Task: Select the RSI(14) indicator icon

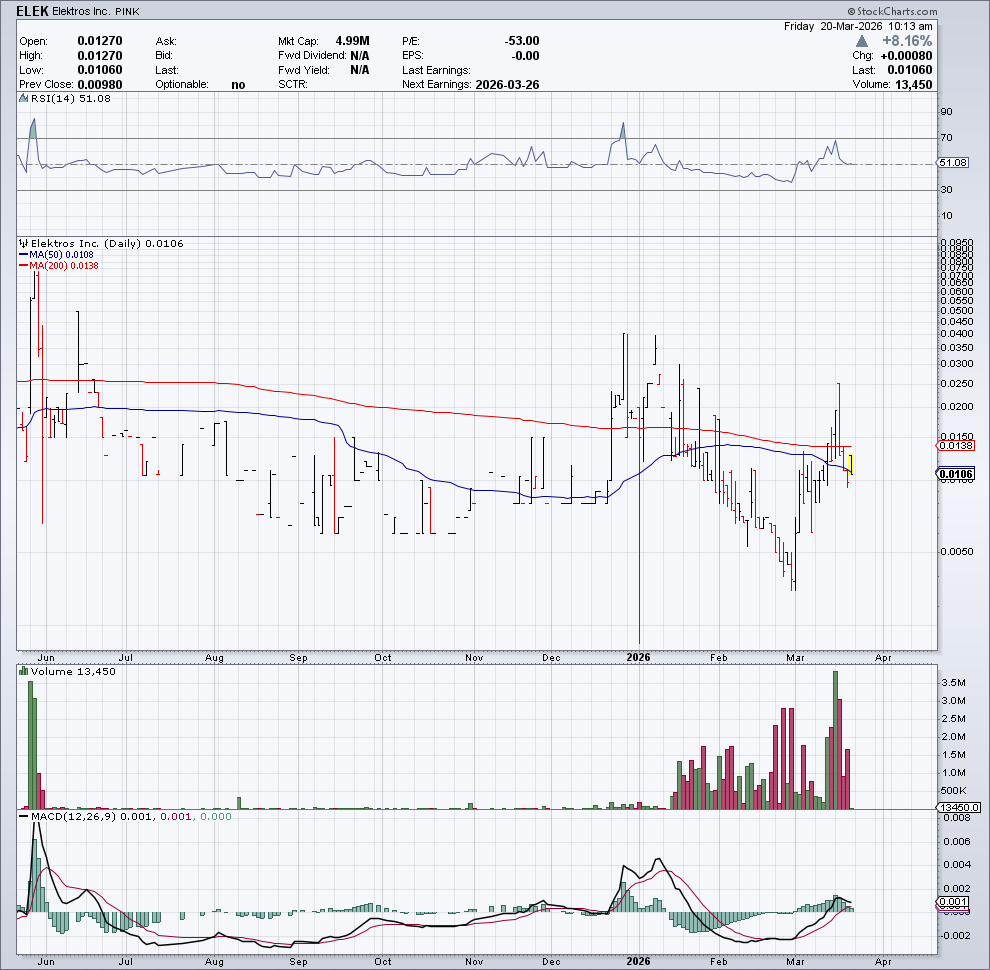Action: (x=21, y=98)
